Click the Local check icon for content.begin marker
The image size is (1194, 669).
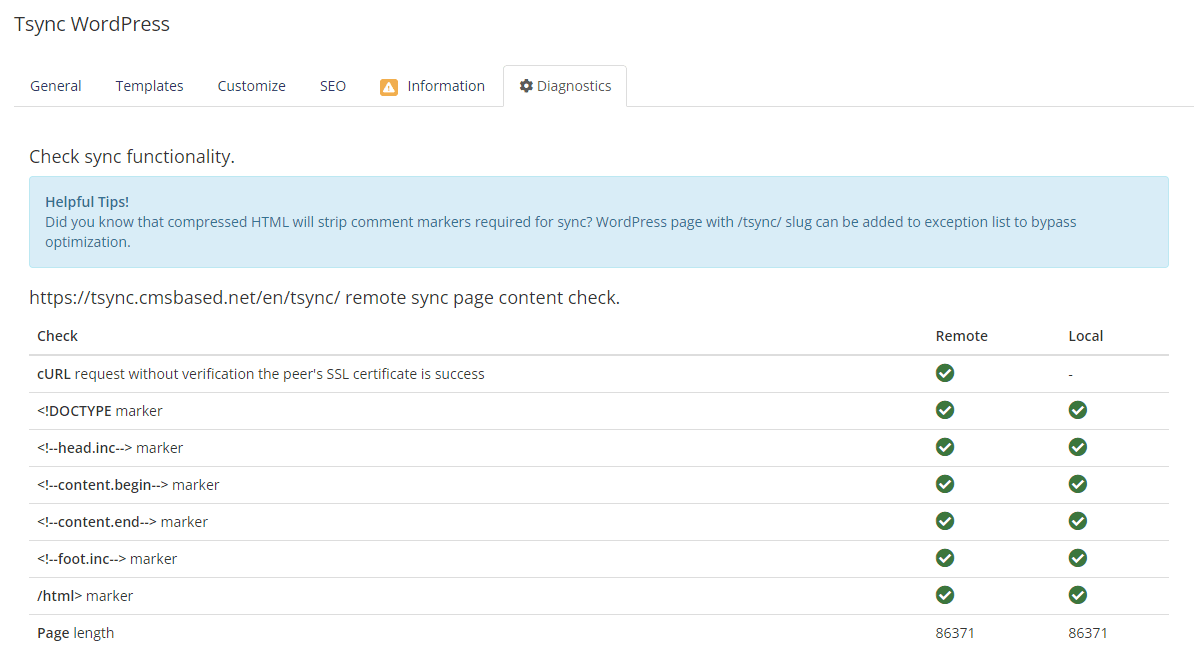click(x=1077, y=484)
